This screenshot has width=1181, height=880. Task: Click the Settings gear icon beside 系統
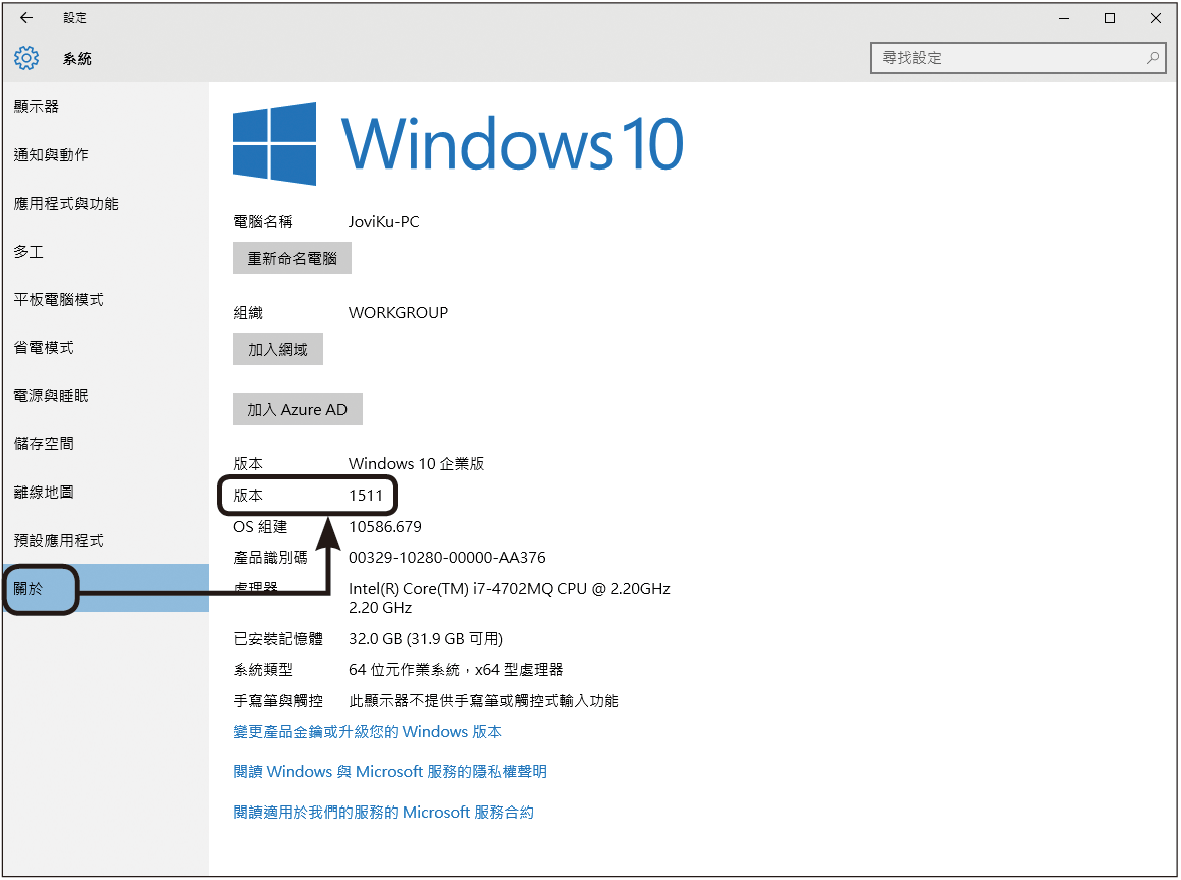pos(26,58)
